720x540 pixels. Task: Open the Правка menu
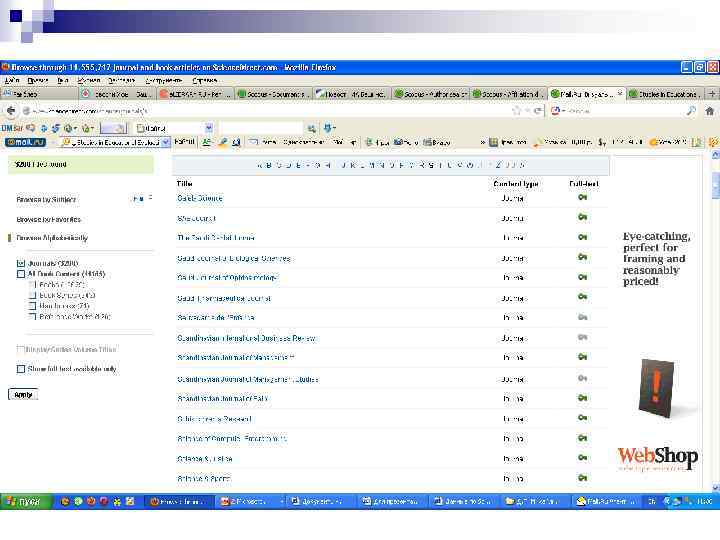pos(38,80)
